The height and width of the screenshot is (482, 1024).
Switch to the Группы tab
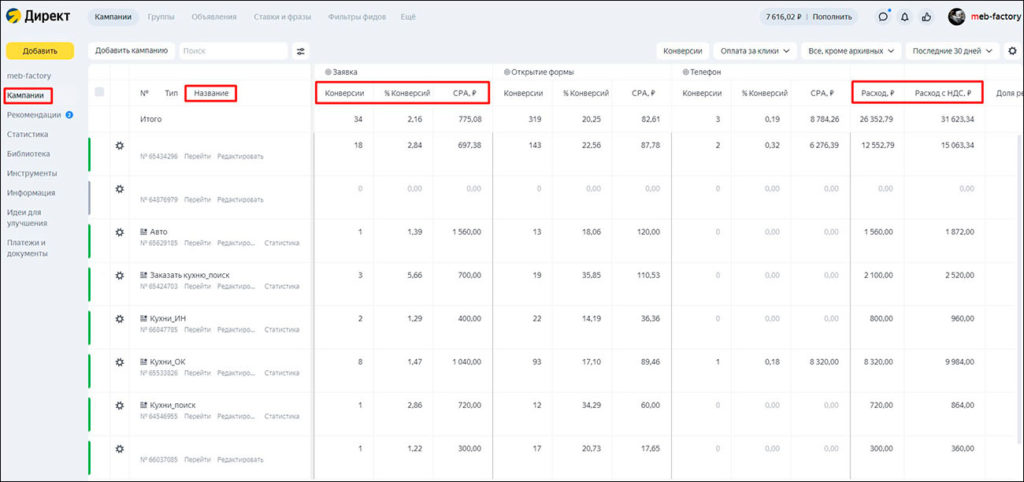point(161,17)
